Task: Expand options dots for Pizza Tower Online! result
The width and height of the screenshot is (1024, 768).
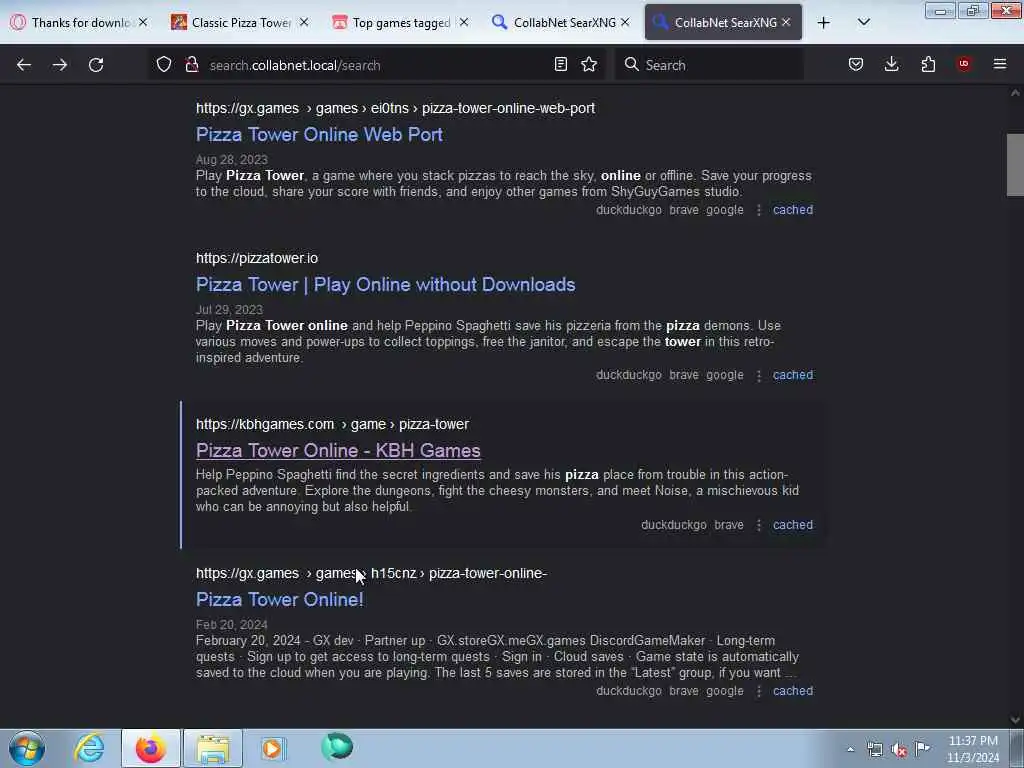Action: click(758, 691)
